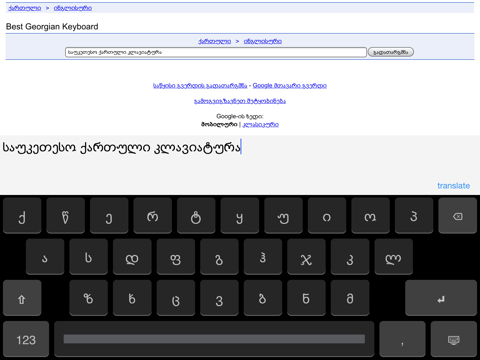Screen dimensions: 480x360
Task: Tap the მ key
Action: (350, 298)
